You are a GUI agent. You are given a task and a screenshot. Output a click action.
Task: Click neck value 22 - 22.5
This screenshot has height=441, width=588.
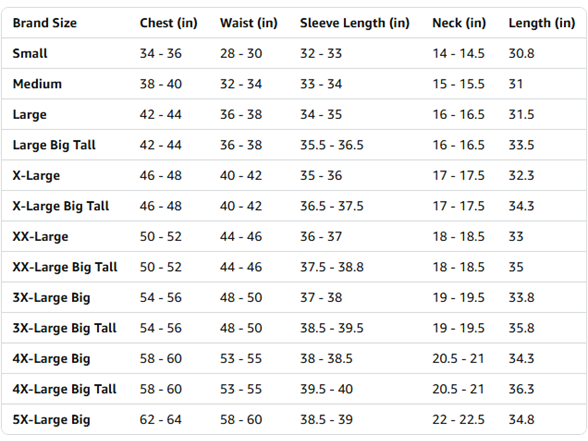click(x=458, y=419)
